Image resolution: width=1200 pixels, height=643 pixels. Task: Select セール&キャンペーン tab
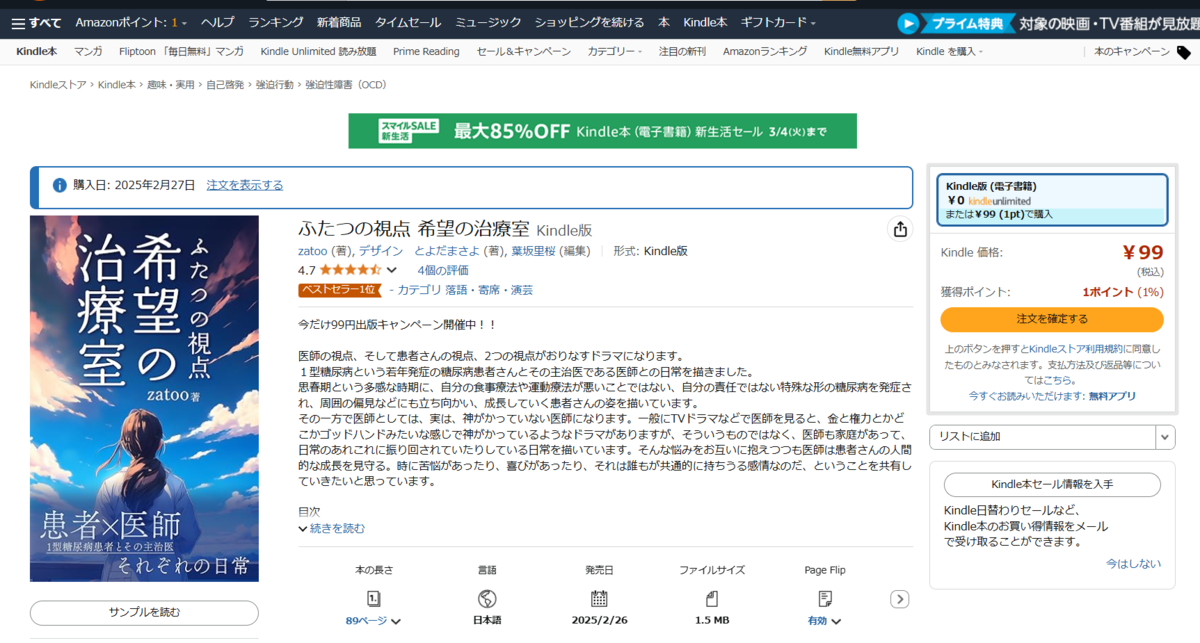(523, 52)
